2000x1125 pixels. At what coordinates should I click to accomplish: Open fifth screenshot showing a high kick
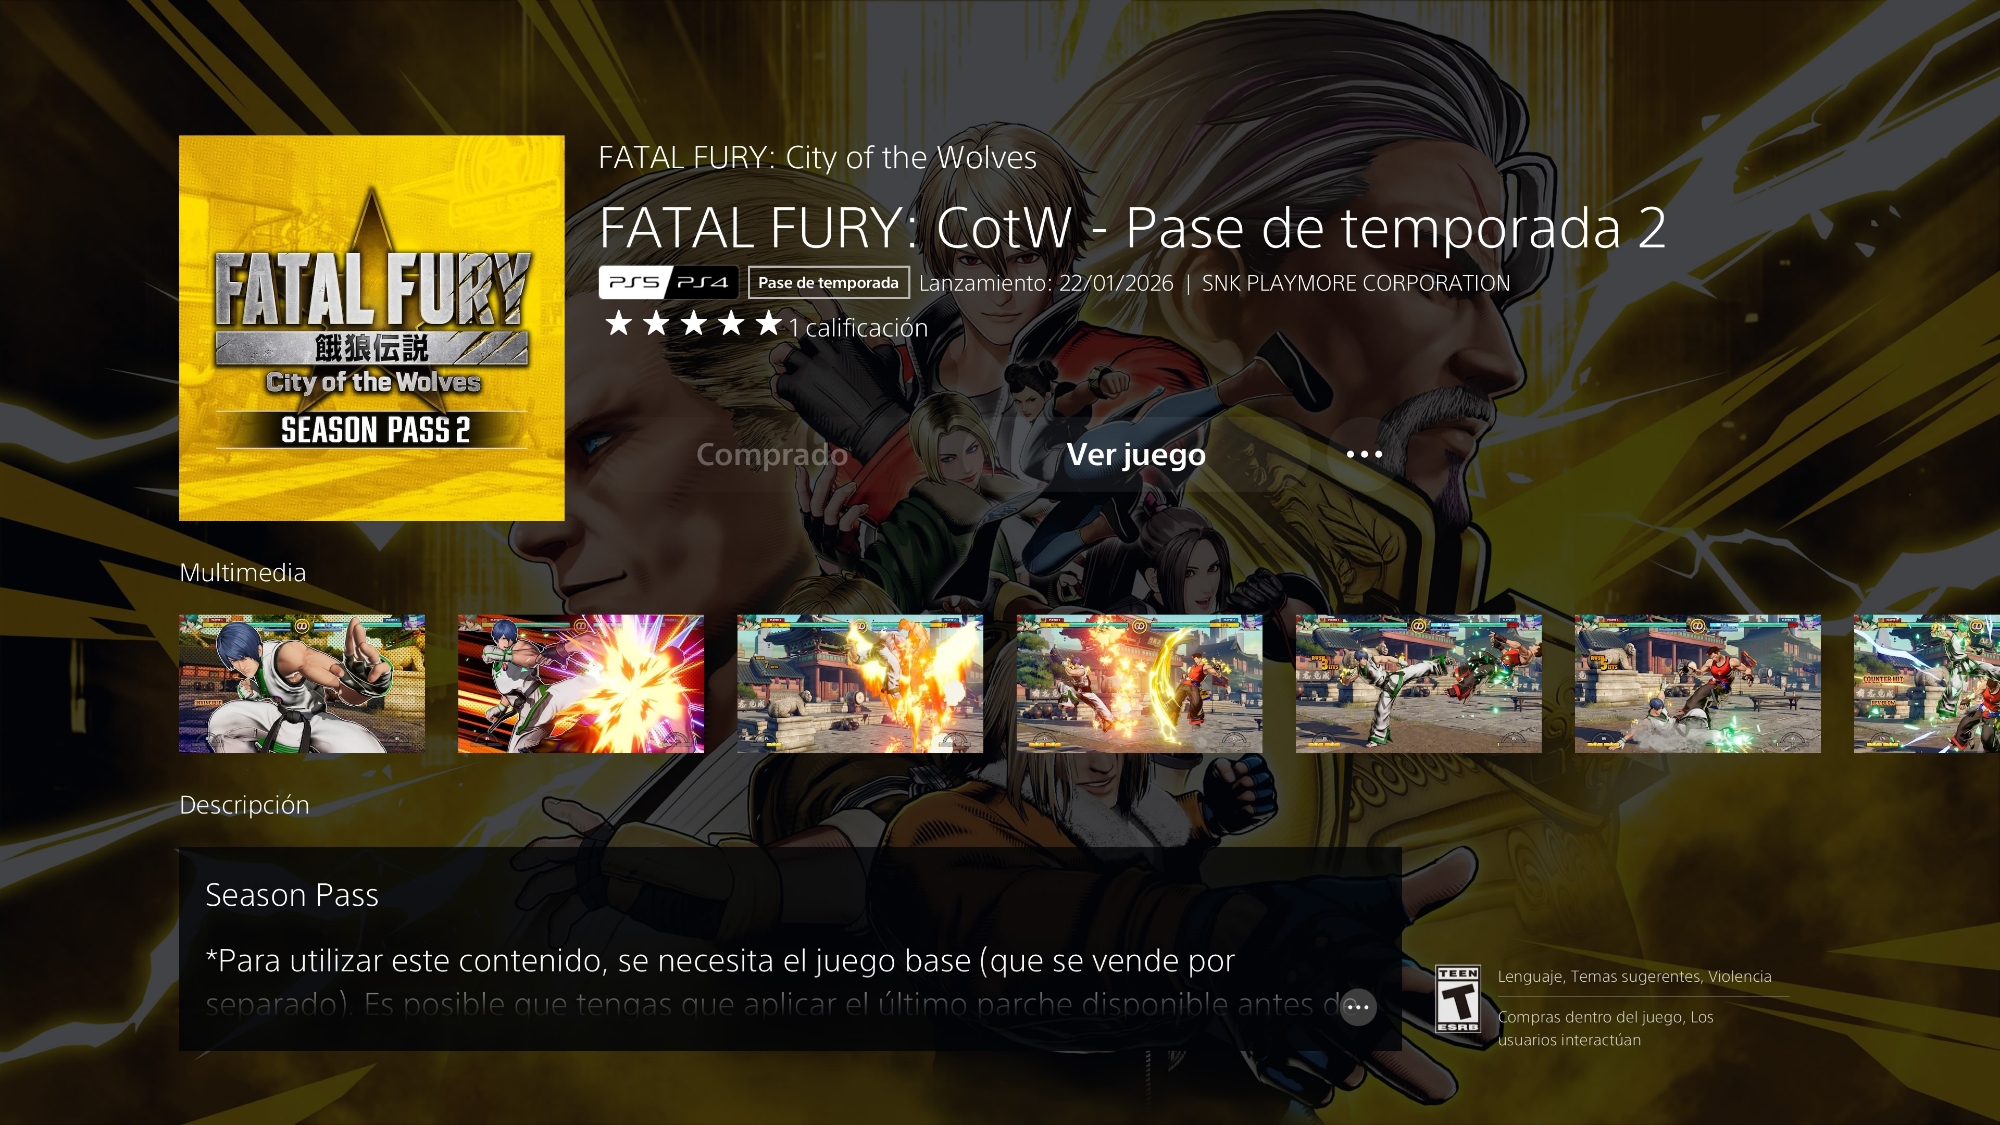point(1419,684)
